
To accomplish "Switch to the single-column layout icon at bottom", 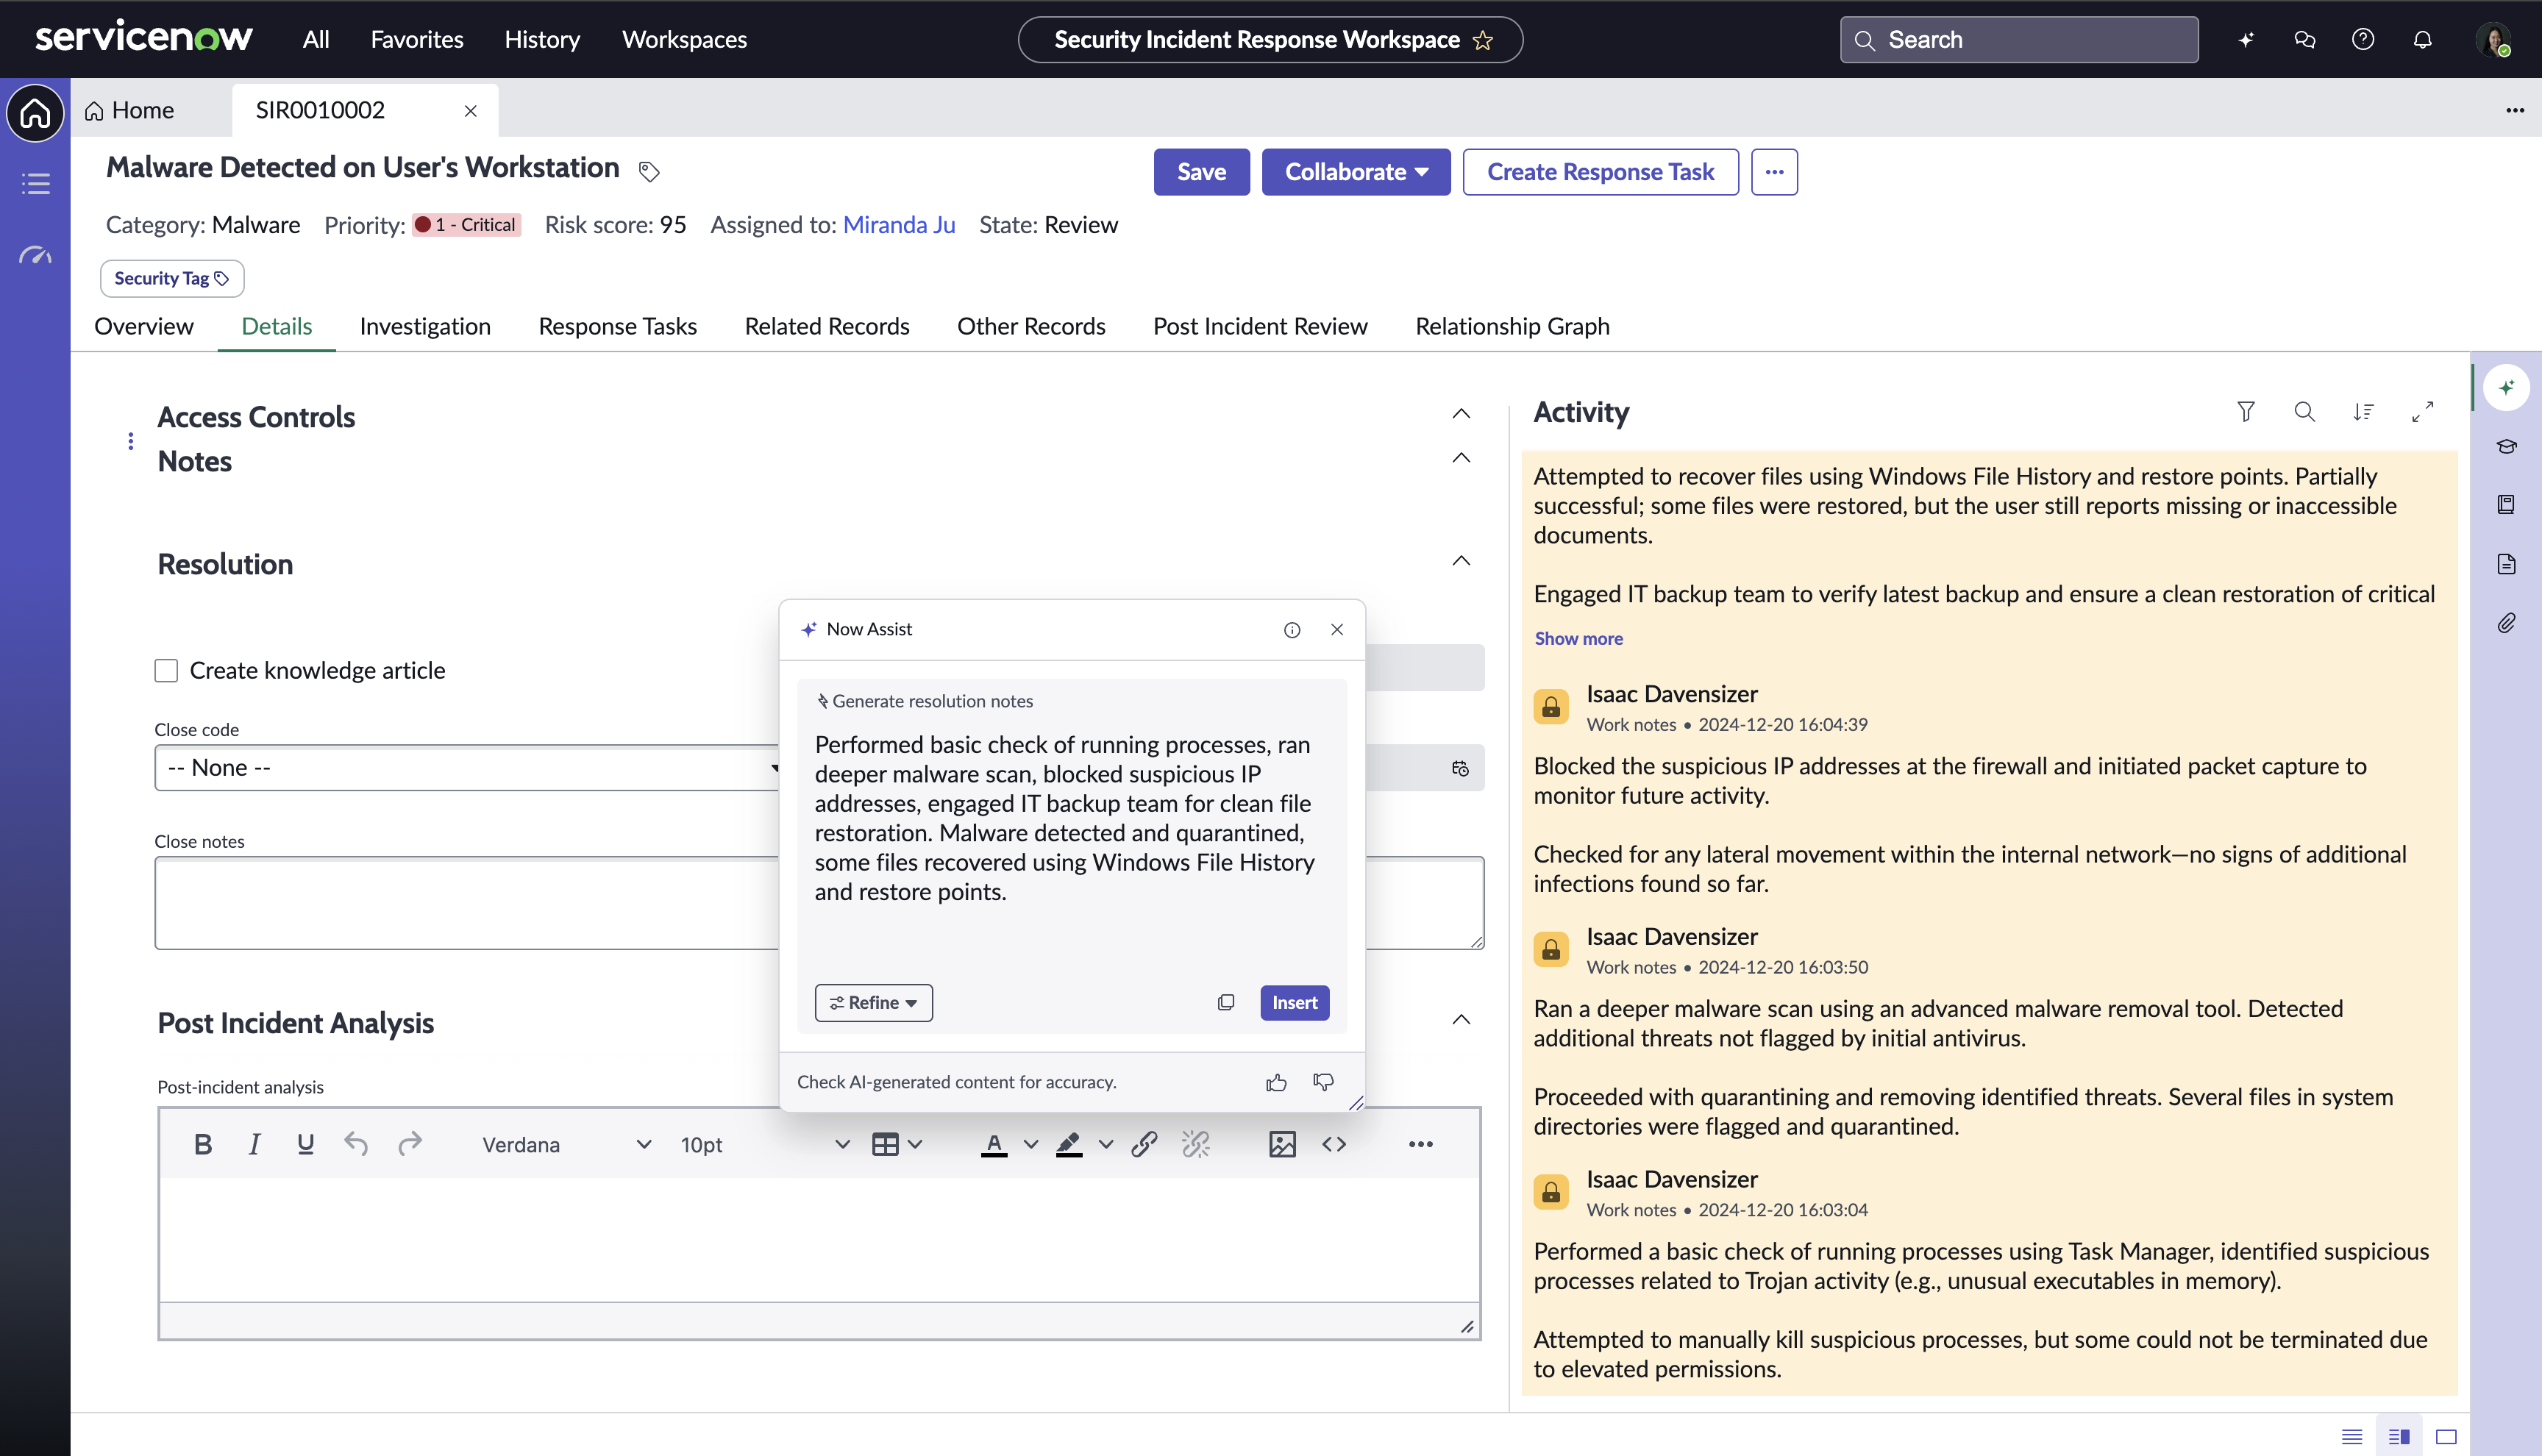I will (2352, 1436).
